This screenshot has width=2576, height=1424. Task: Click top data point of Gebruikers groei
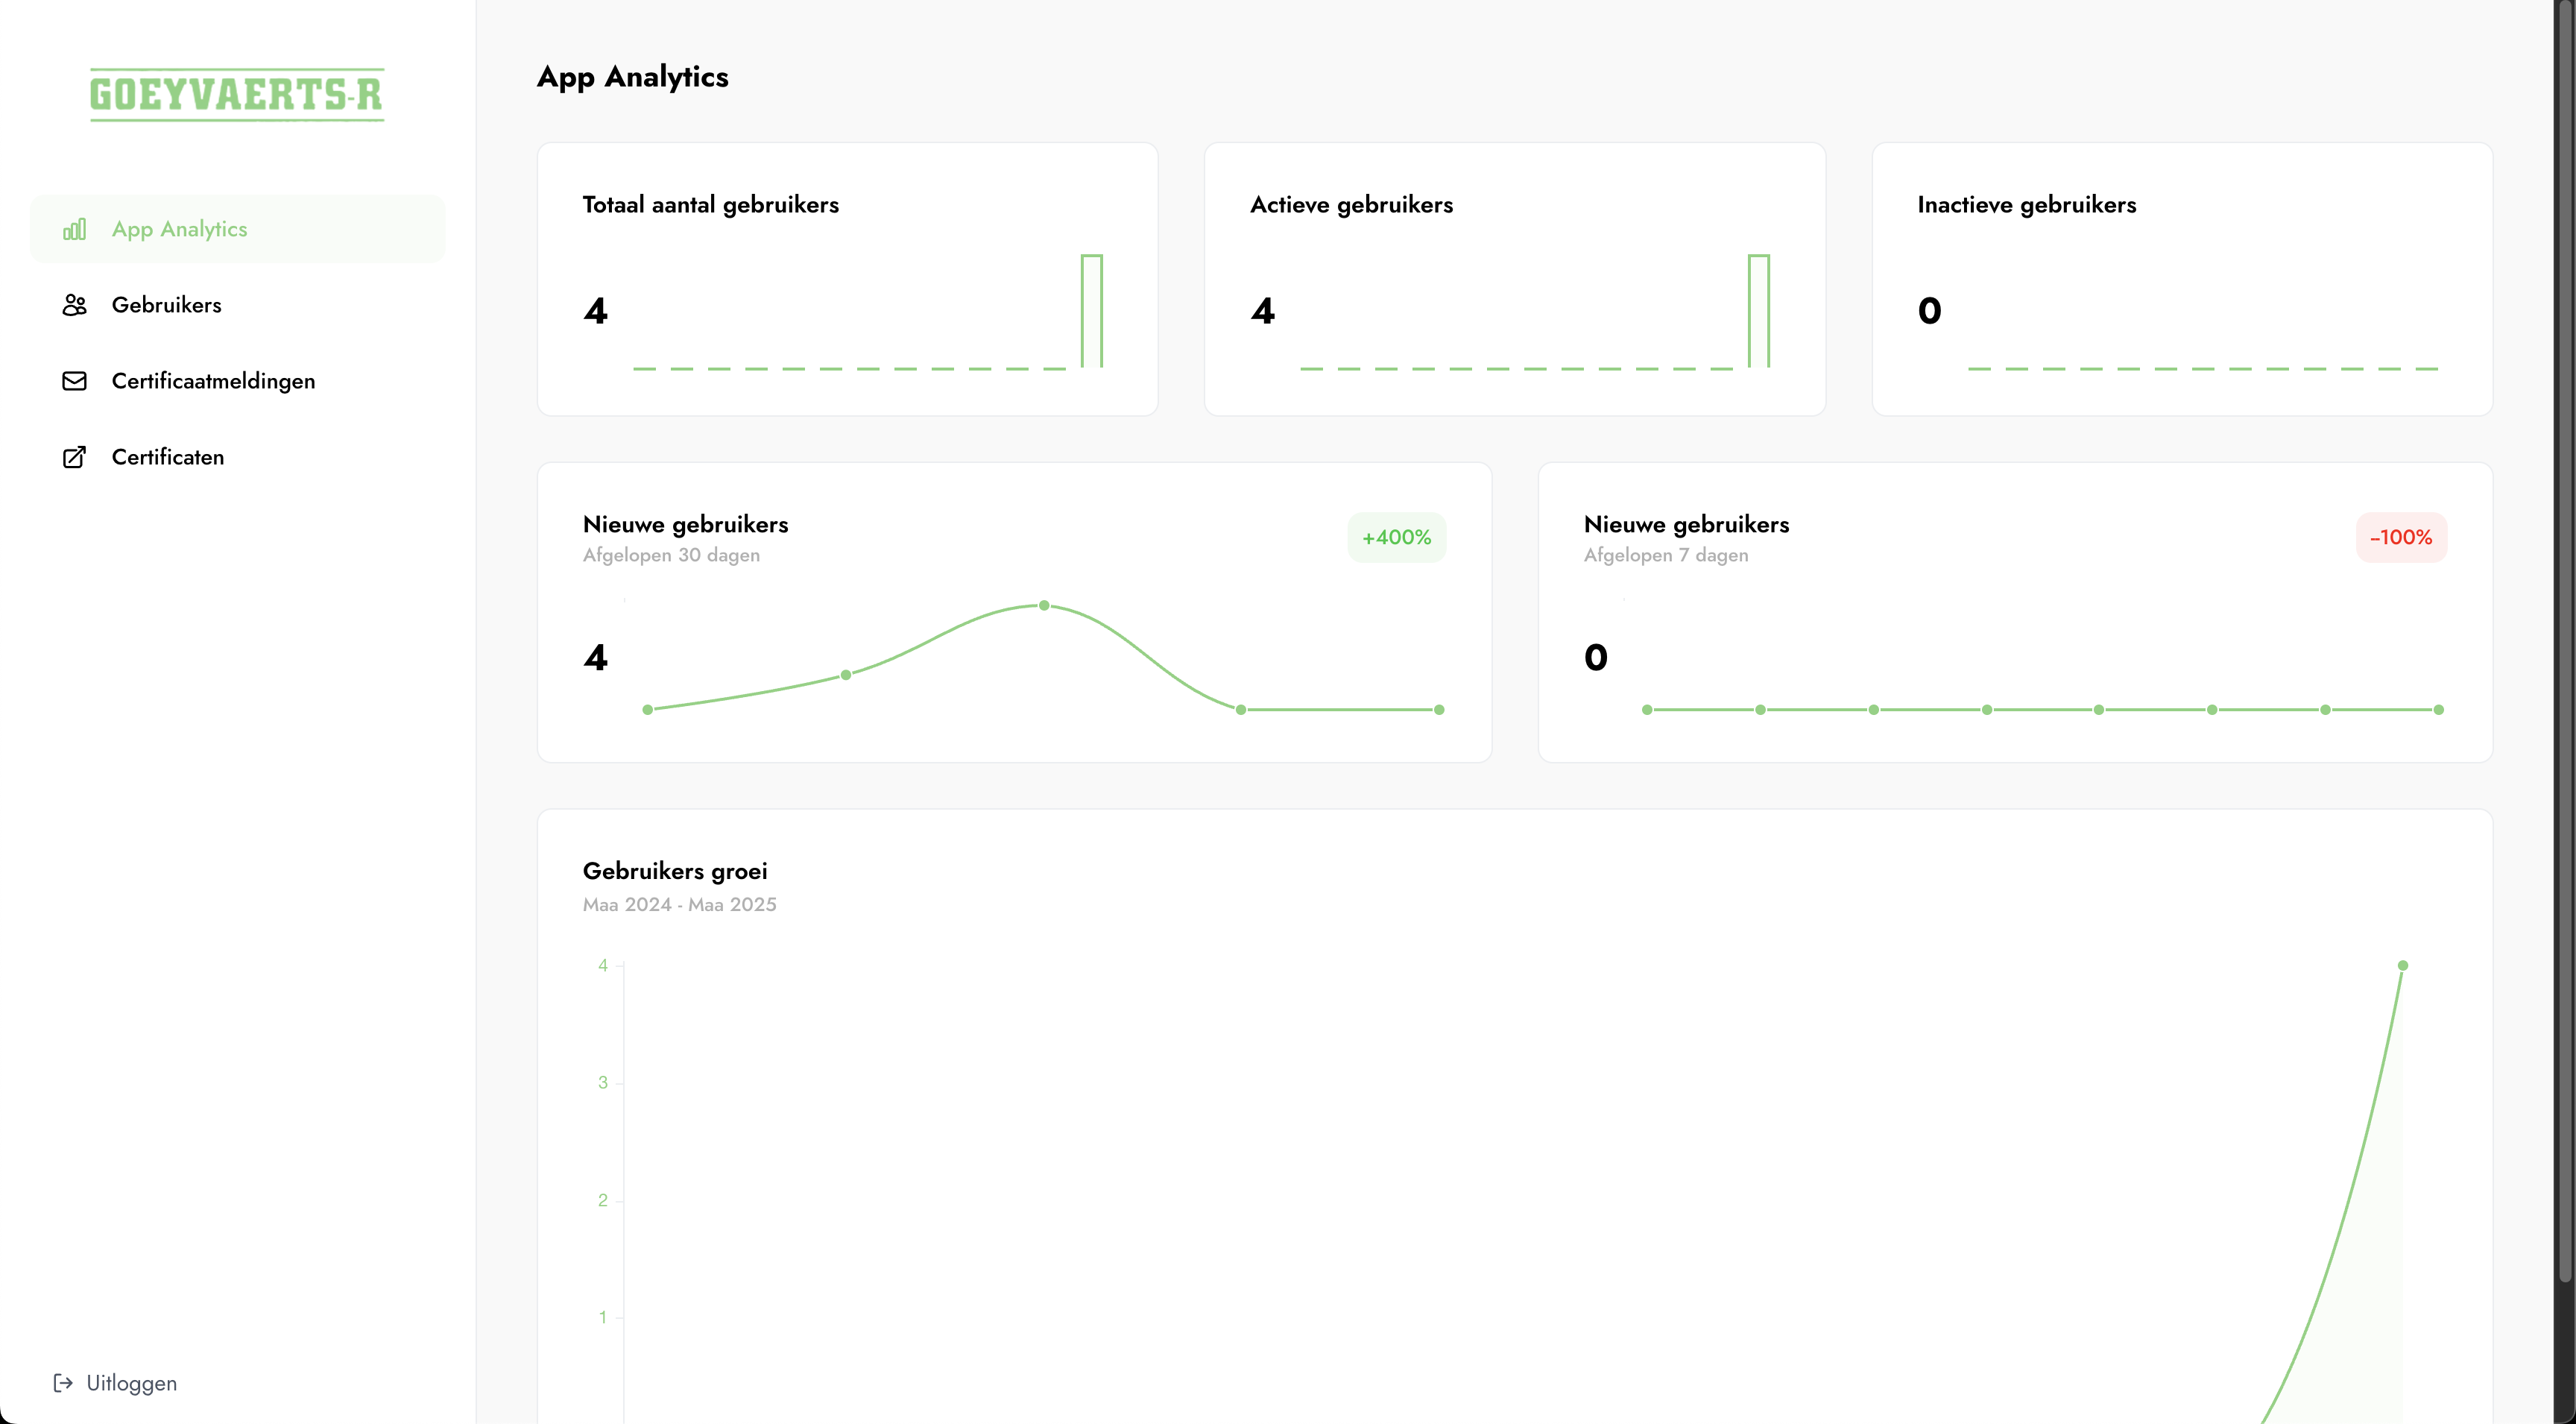(x=2402, y=966)
